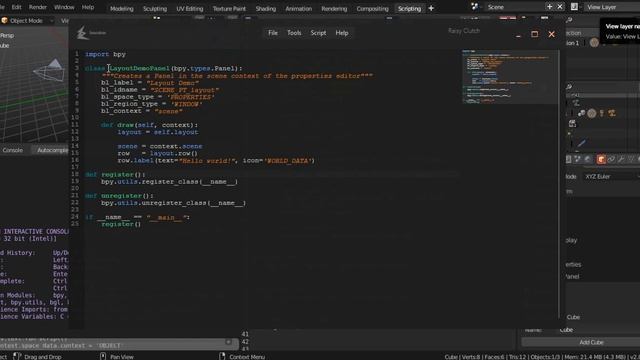640x360 pixels.
Task: Select the World properties tab icon
Action: tap(588, 159)
